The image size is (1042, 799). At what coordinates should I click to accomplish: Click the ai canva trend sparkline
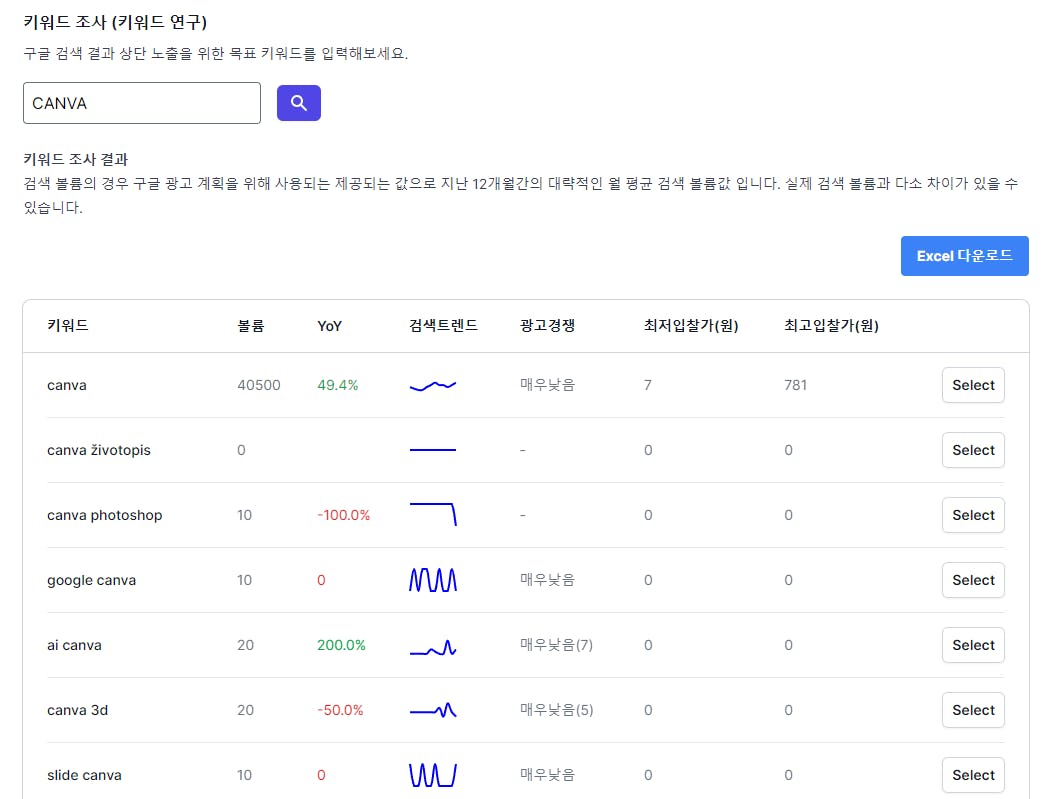point(433,648)
